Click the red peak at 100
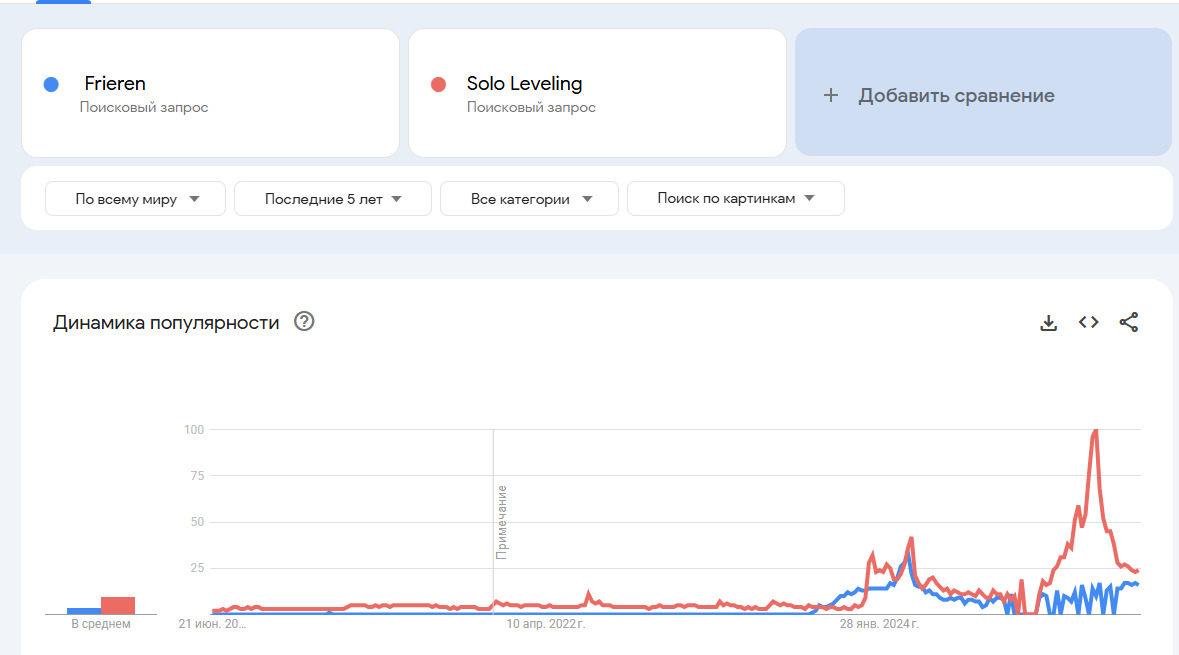This screenshot has width=1179, height=655. pos(1096,431)
